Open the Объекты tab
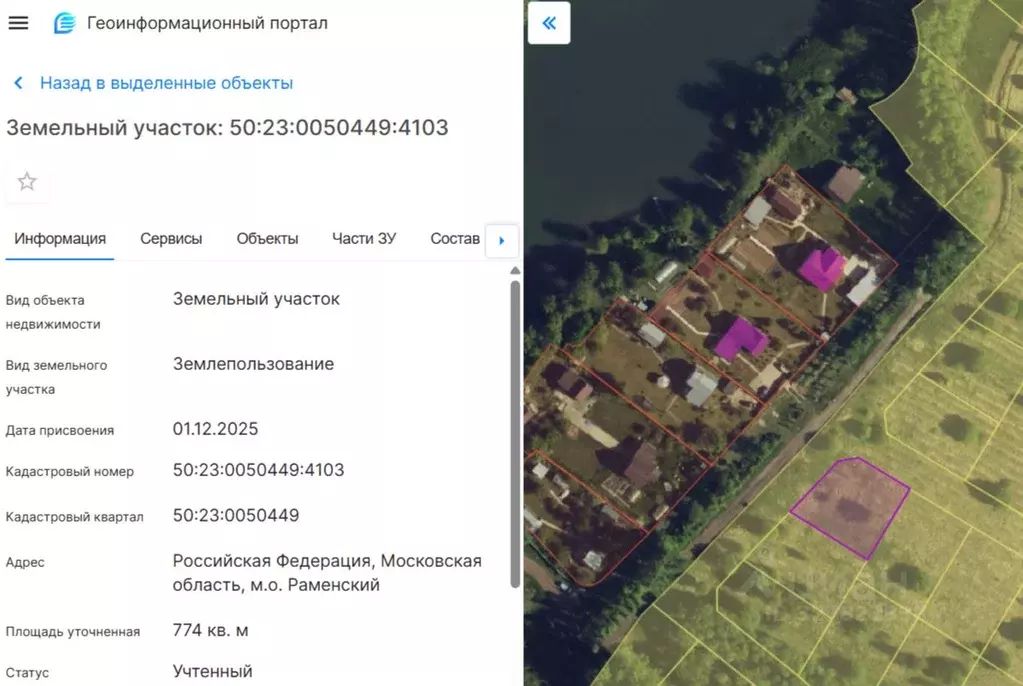Image resolution: width=1023 pixels, height=686 pixels. pyautogui.click(x=266, y=239)
